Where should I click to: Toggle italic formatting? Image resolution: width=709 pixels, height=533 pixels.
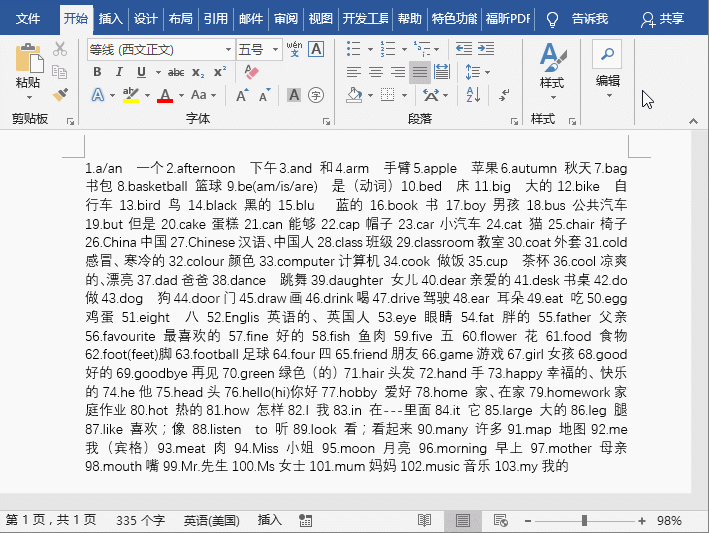(119, 72)
